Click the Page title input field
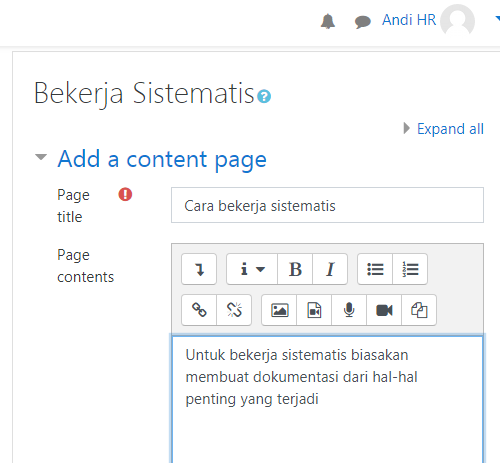Viewport: 500px width, 463px height. pos(327,205)
